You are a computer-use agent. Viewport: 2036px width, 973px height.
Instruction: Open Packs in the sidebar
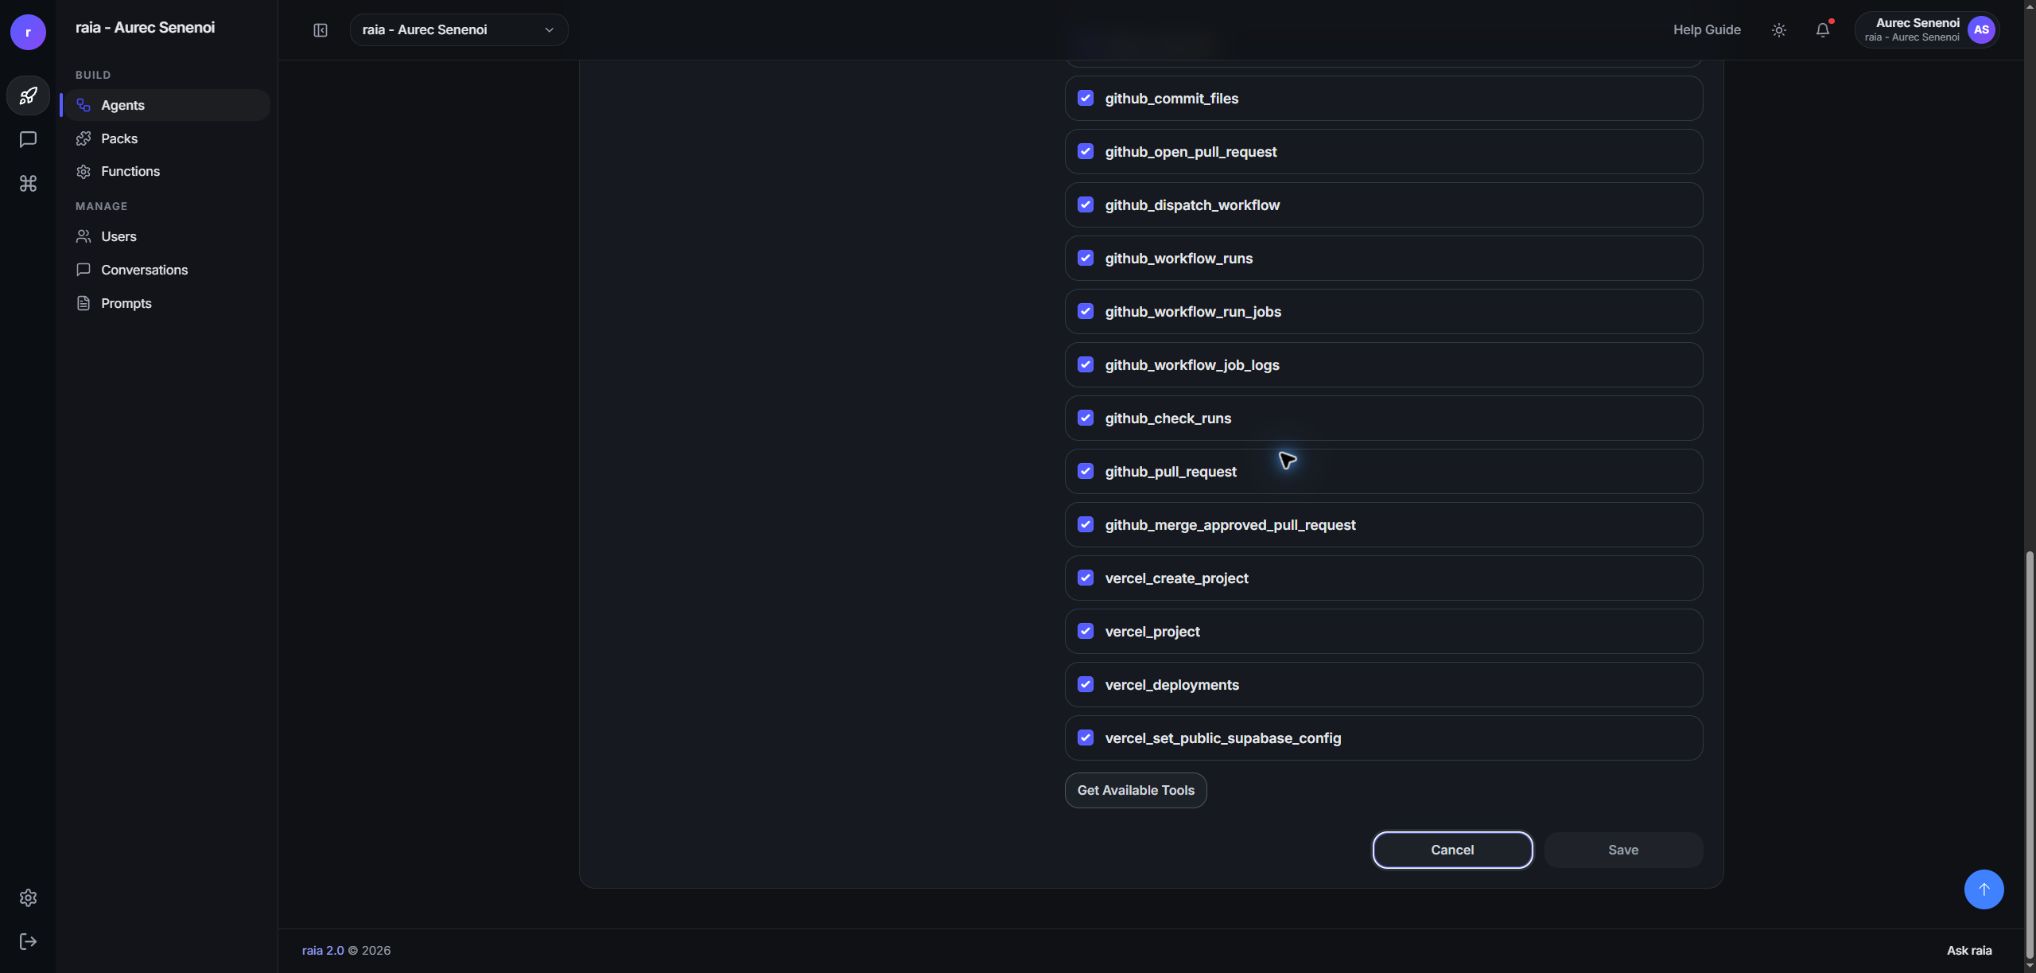tap(165, 138)
